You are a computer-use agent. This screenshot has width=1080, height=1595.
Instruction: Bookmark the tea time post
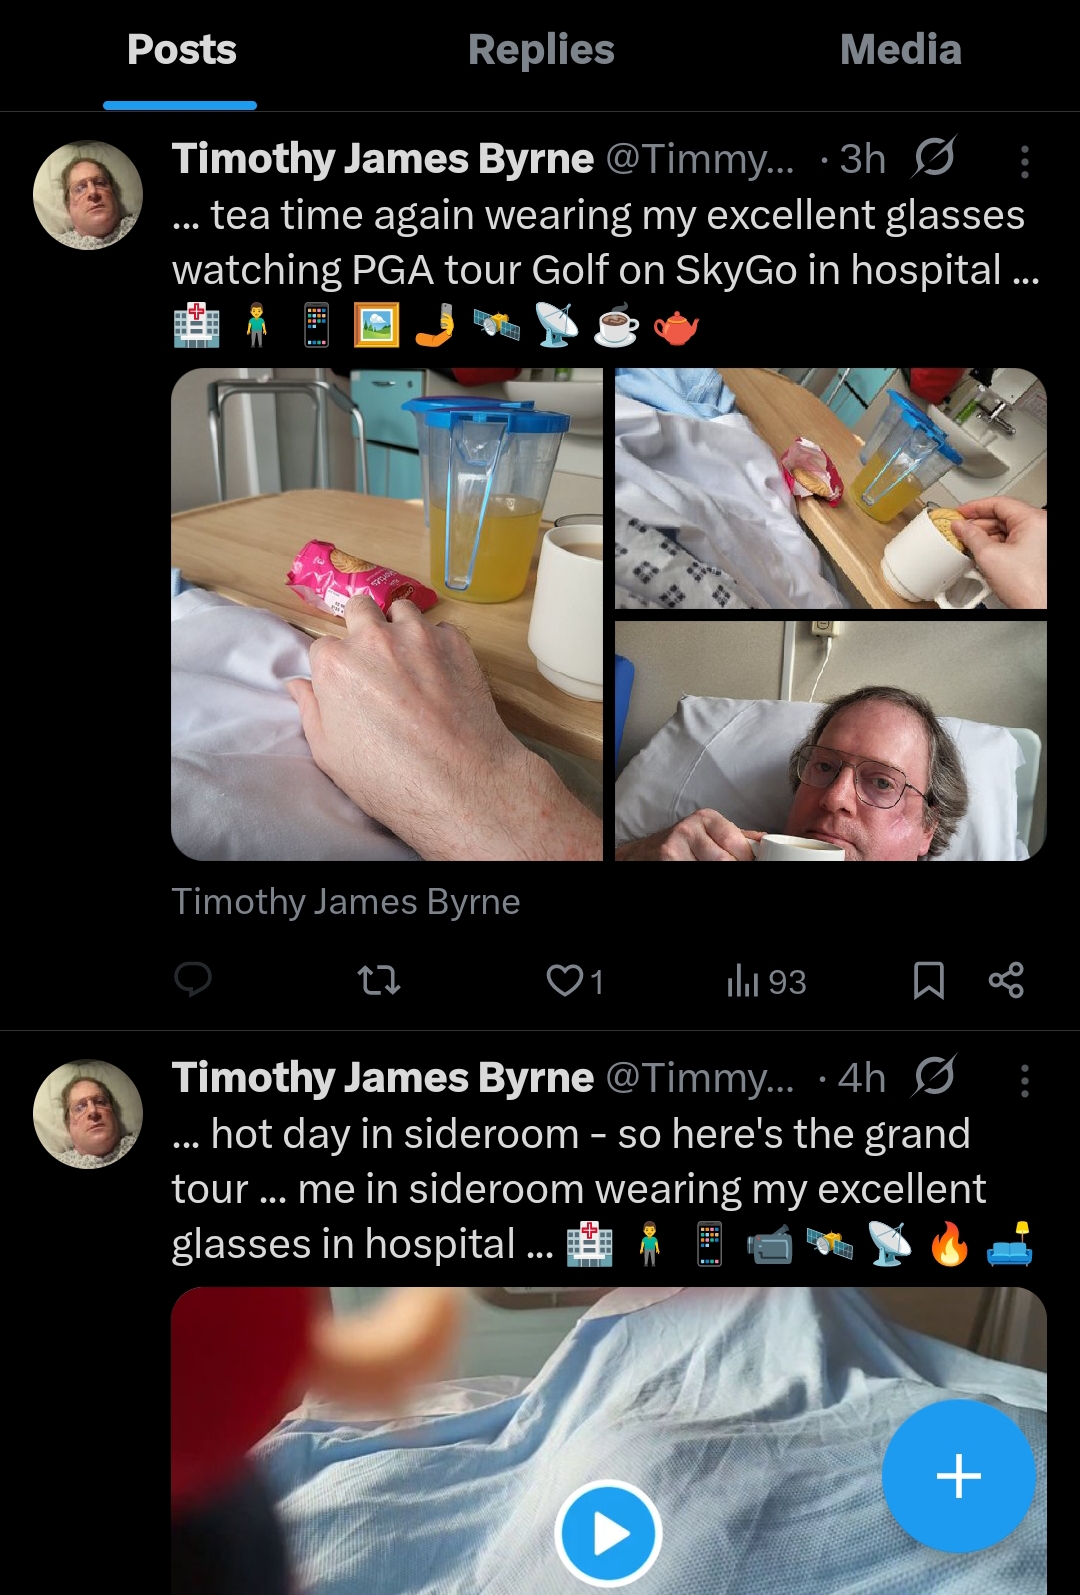(929, 981)
